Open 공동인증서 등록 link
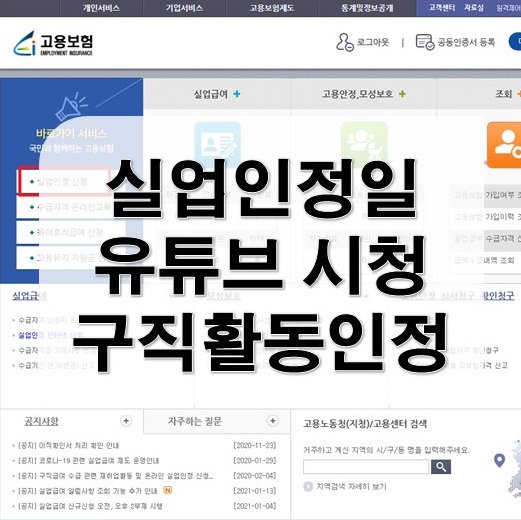 click(466, 42)
